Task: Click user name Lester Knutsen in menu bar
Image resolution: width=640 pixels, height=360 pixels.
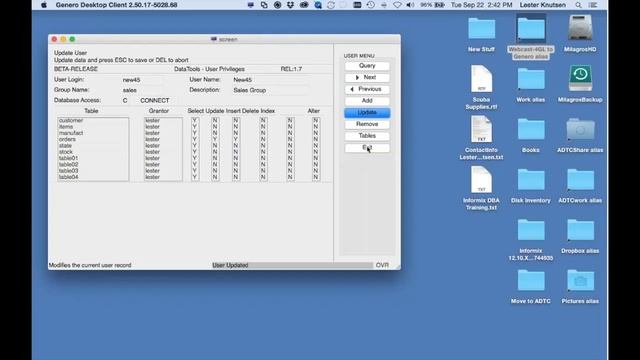Action: [x=542, y=5]
